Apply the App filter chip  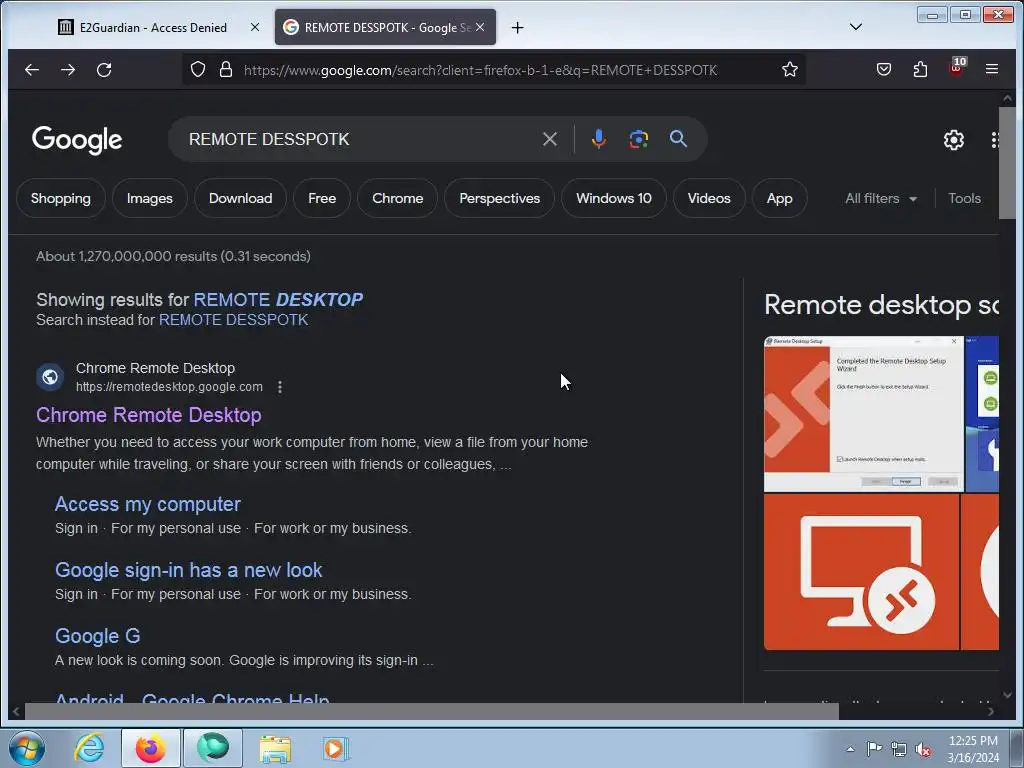click(780, 198)
